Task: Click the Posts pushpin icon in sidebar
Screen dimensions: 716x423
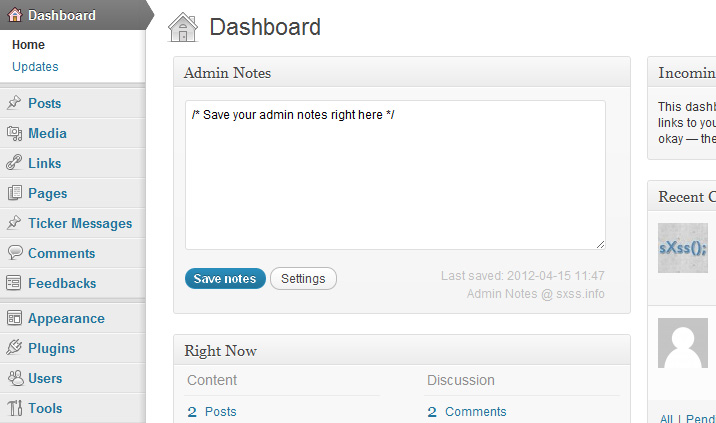Action: [14, 103]
